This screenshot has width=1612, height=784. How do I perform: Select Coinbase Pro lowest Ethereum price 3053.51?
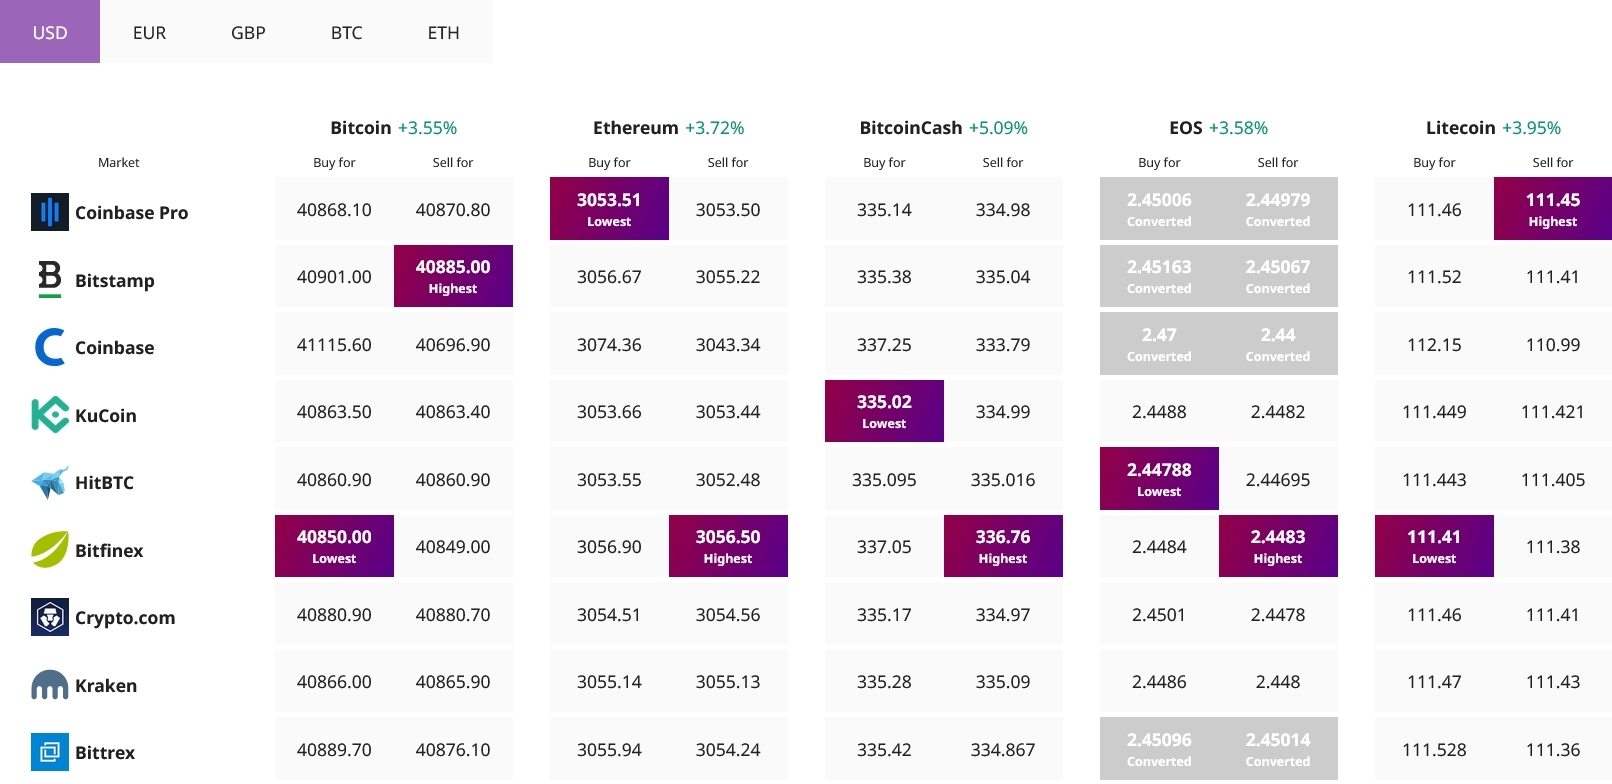click(609, 208)
